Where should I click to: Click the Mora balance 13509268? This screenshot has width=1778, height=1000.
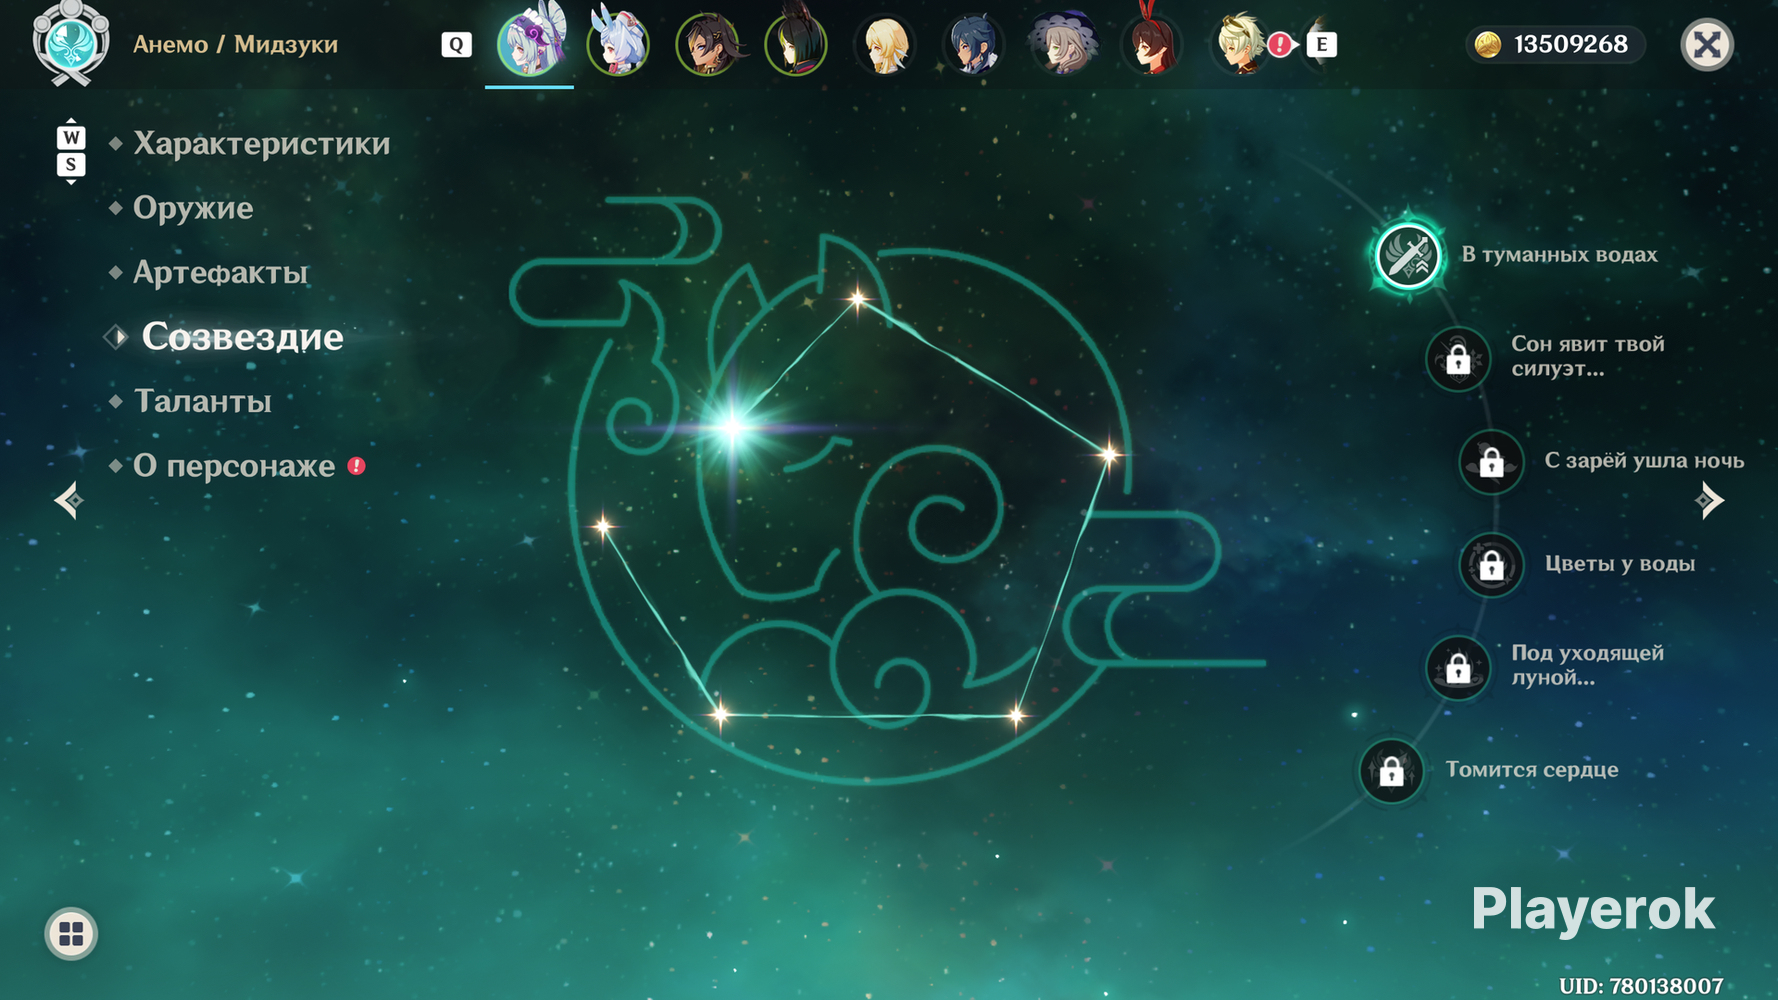pos(1570,45)
